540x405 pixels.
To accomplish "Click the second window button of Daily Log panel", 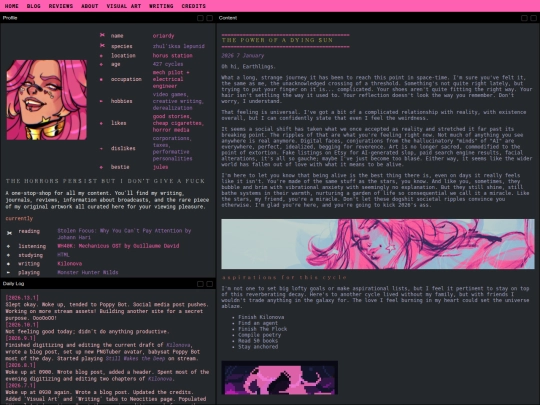I will coord(209,284).
